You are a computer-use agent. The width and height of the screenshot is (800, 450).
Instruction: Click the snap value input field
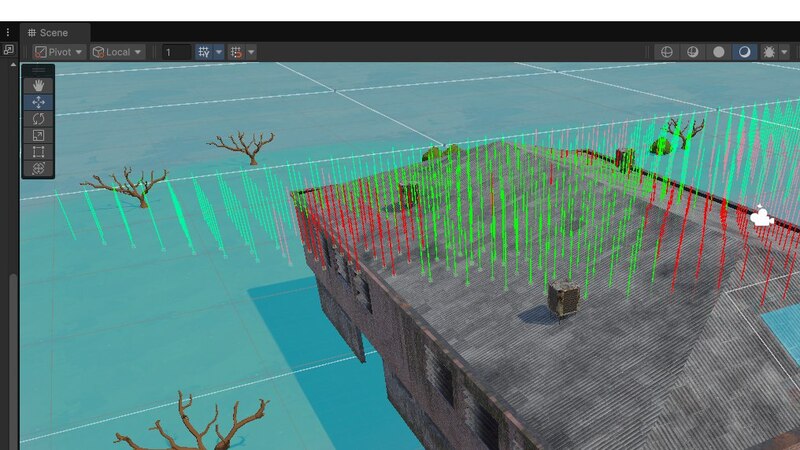[176, 52]
